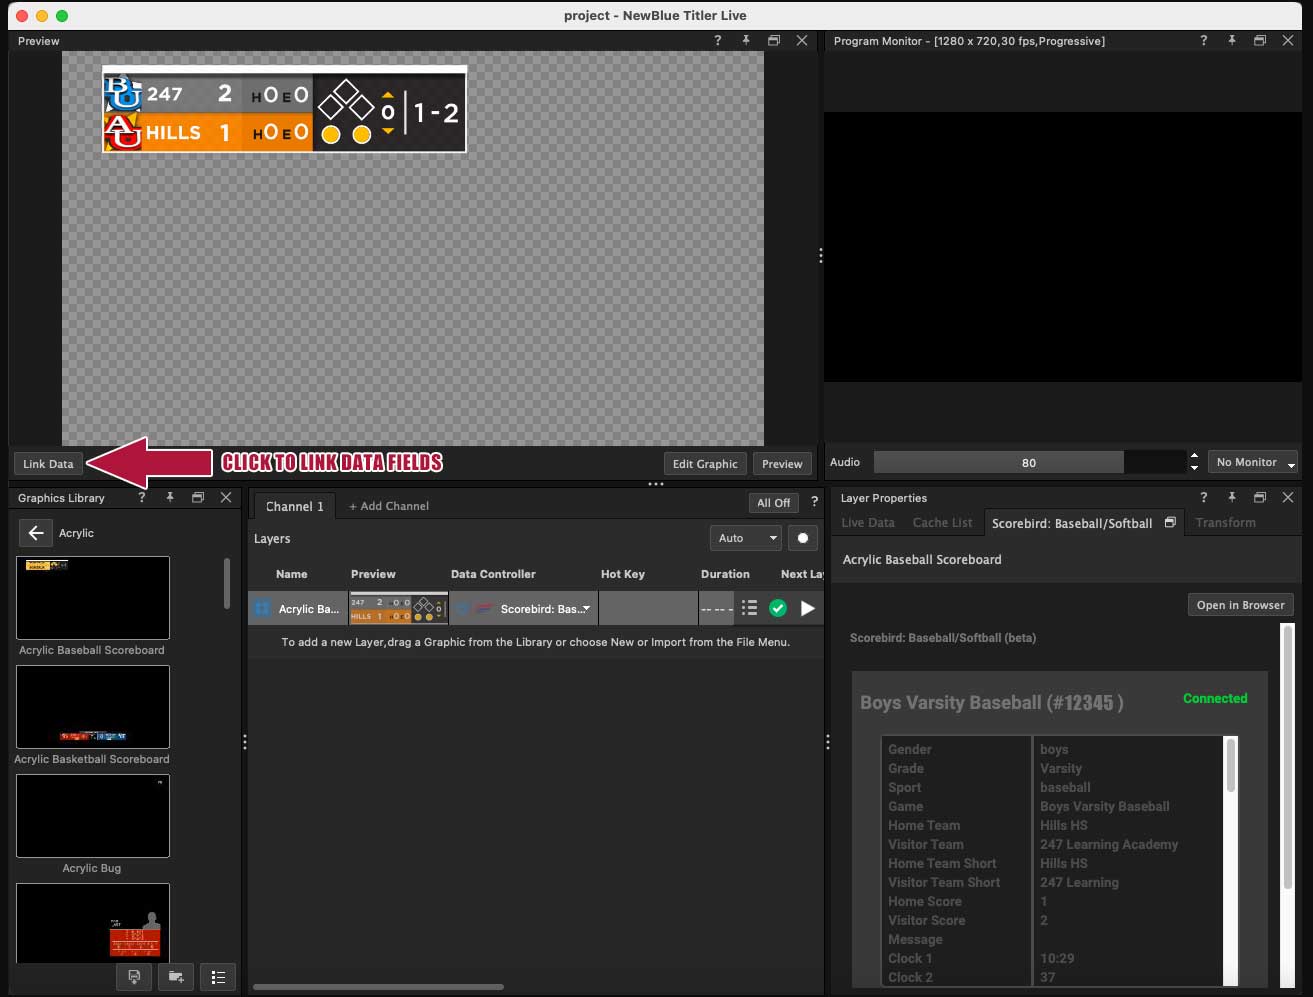Click the 'Boys Varsity Baseball (#12345 )' heading
The width and height of the screenshot is (1313, 997).
(x=992, y=702)
